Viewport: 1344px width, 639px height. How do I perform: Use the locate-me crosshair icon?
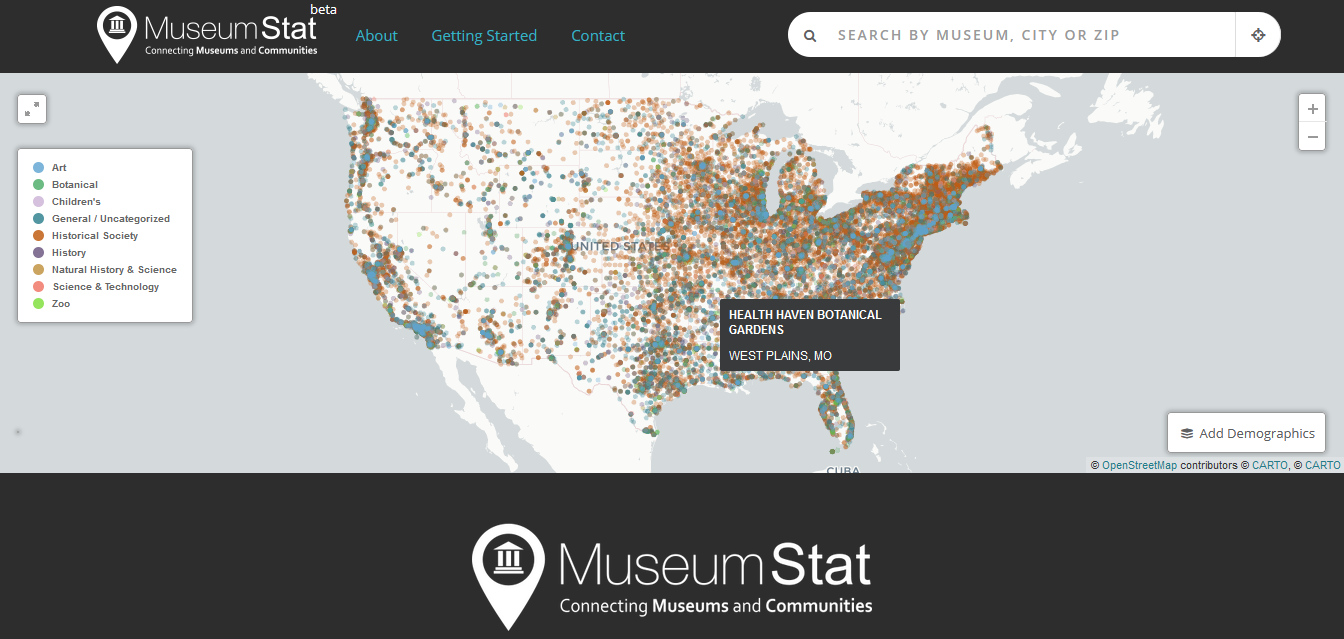(1258, 35)
